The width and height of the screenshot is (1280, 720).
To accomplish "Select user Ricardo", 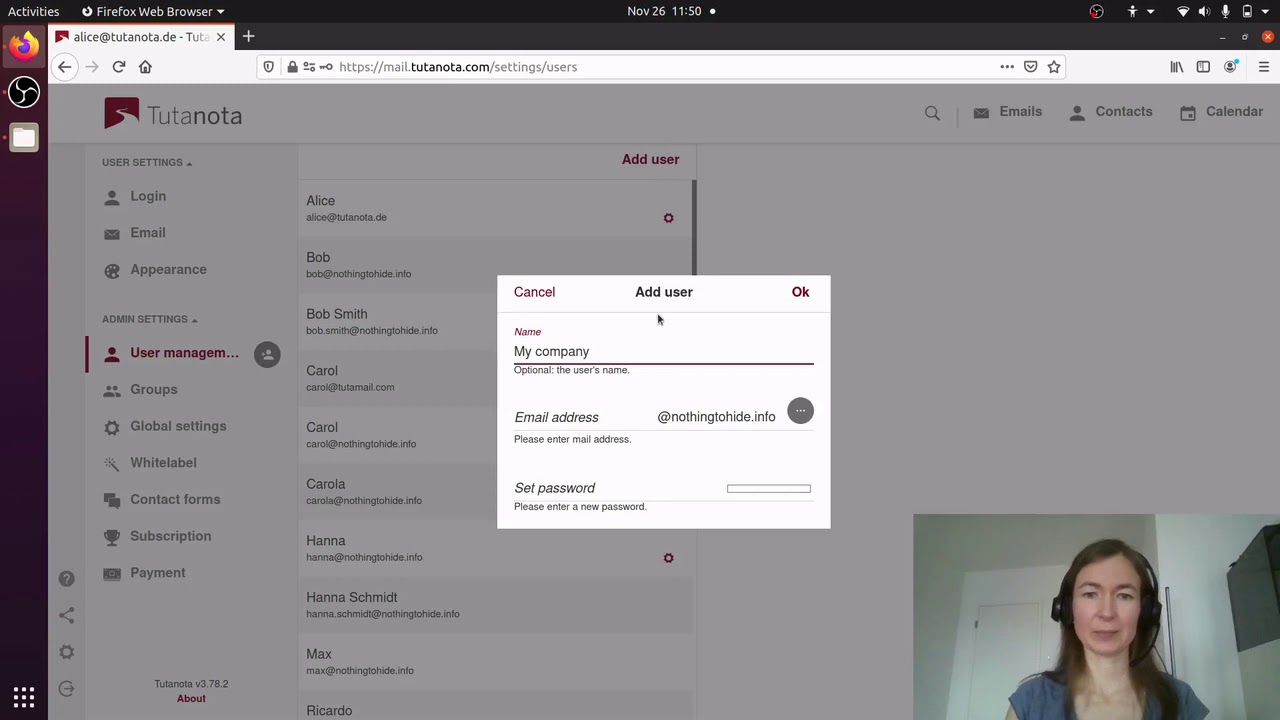I will [494, 706].
